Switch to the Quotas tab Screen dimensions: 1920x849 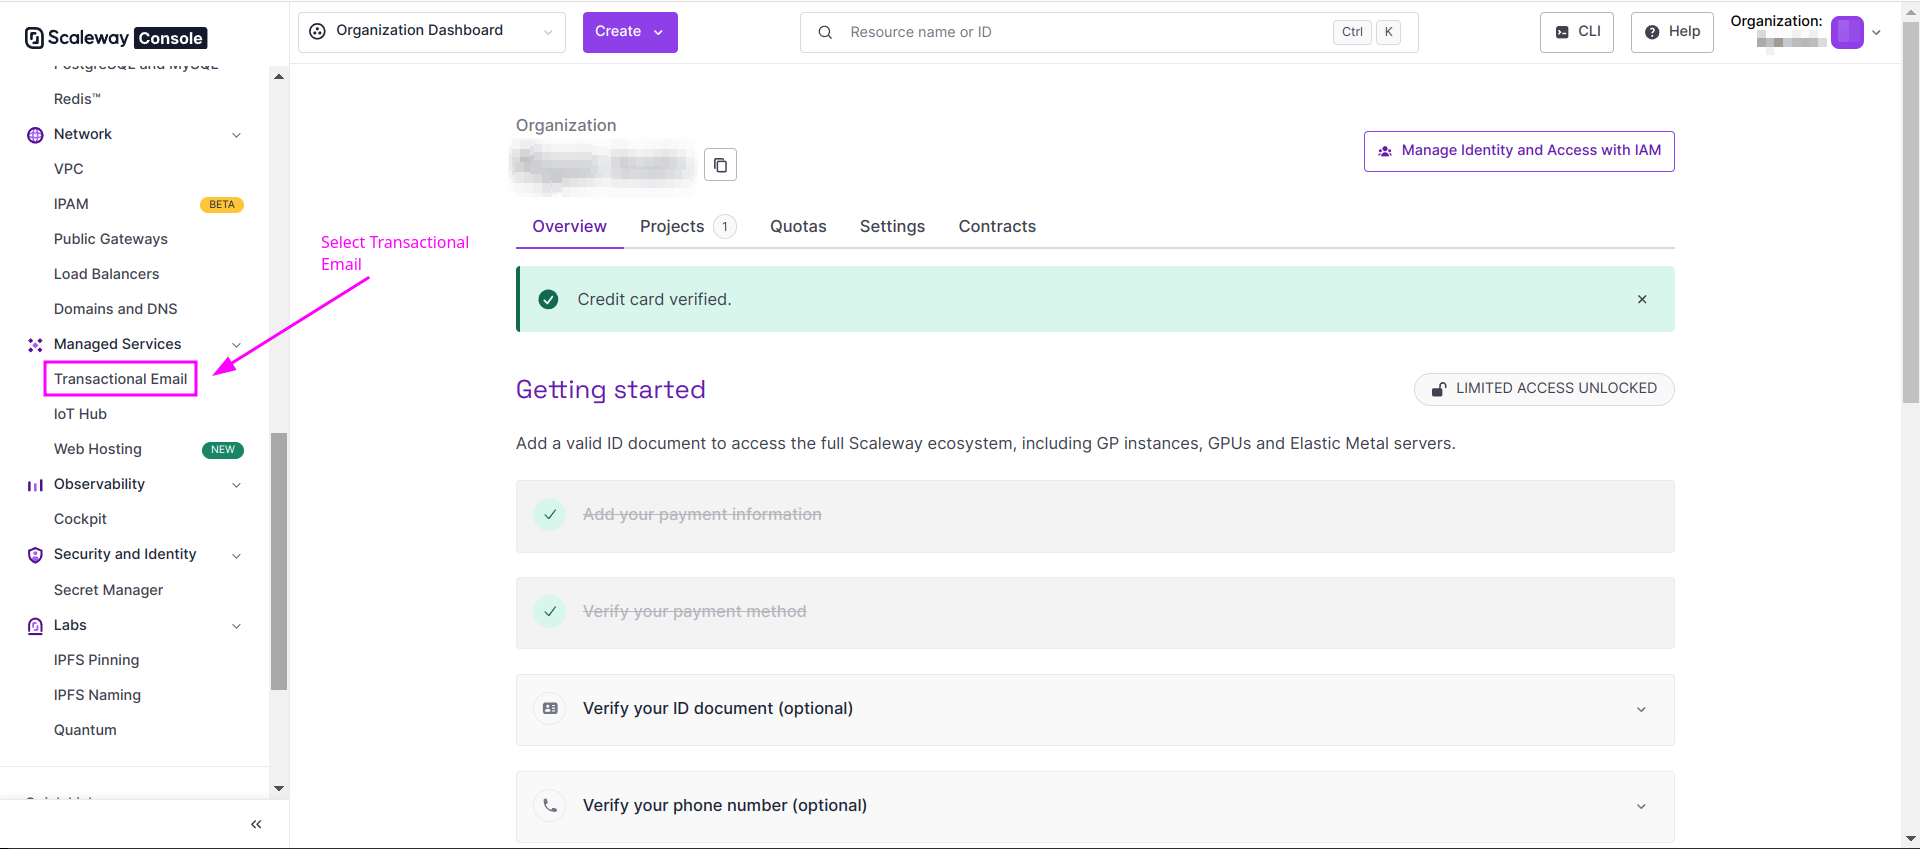(x=798, y=226)
